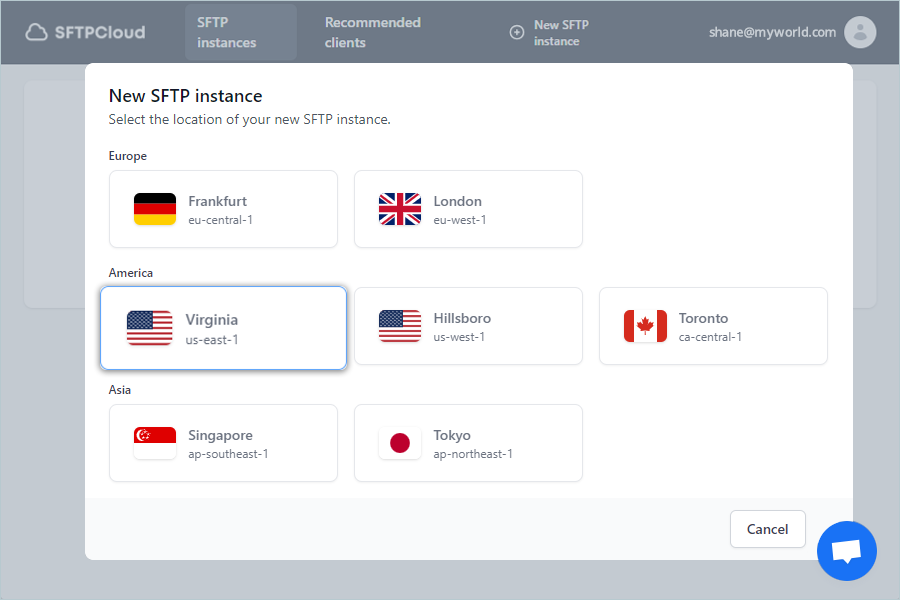Click the Japanese flag for Tokyo
The image size is (900, 600).
coord(400,443)
